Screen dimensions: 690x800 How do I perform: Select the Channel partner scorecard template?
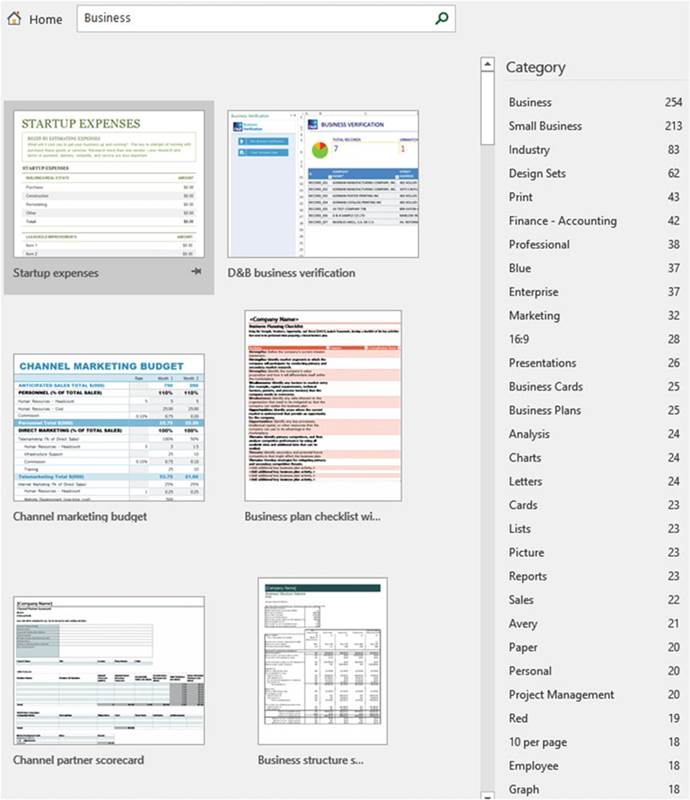(x=108, y=670)
